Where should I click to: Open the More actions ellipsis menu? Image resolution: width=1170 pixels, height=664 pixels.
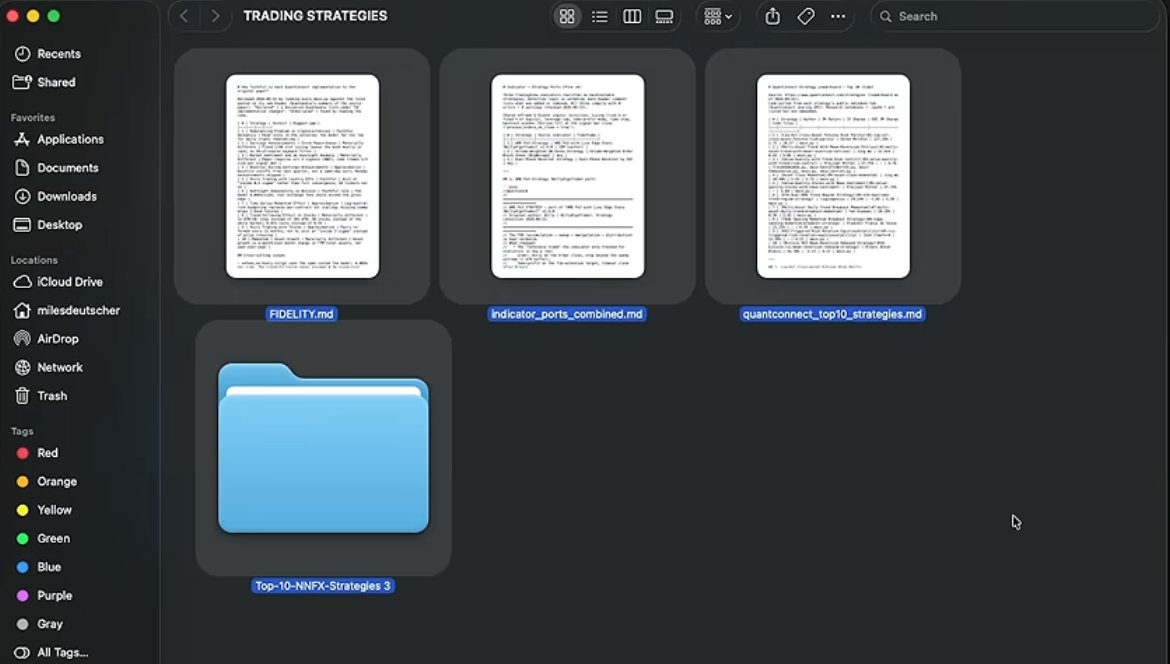pos(838,16)
